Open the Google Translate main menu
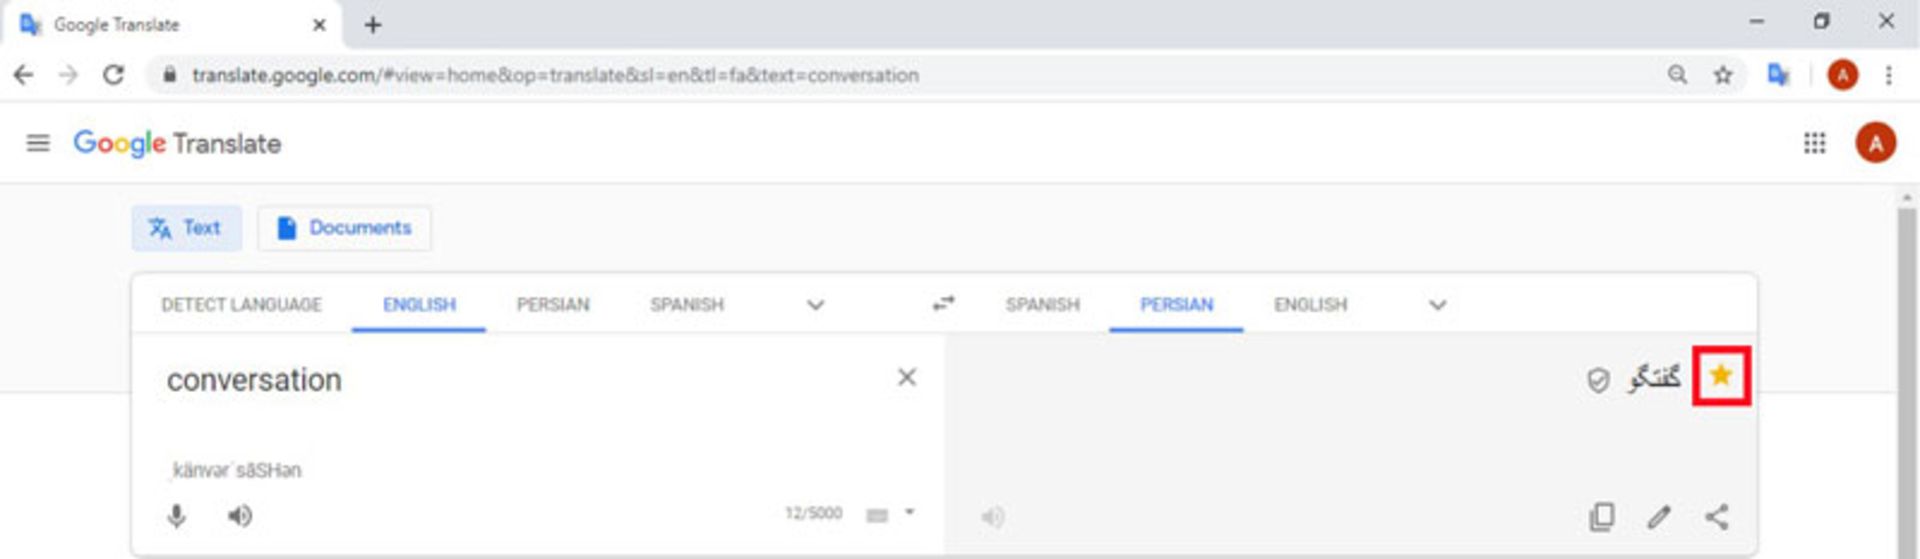Screen dimensions: 1920x559 tap(38, 143)
